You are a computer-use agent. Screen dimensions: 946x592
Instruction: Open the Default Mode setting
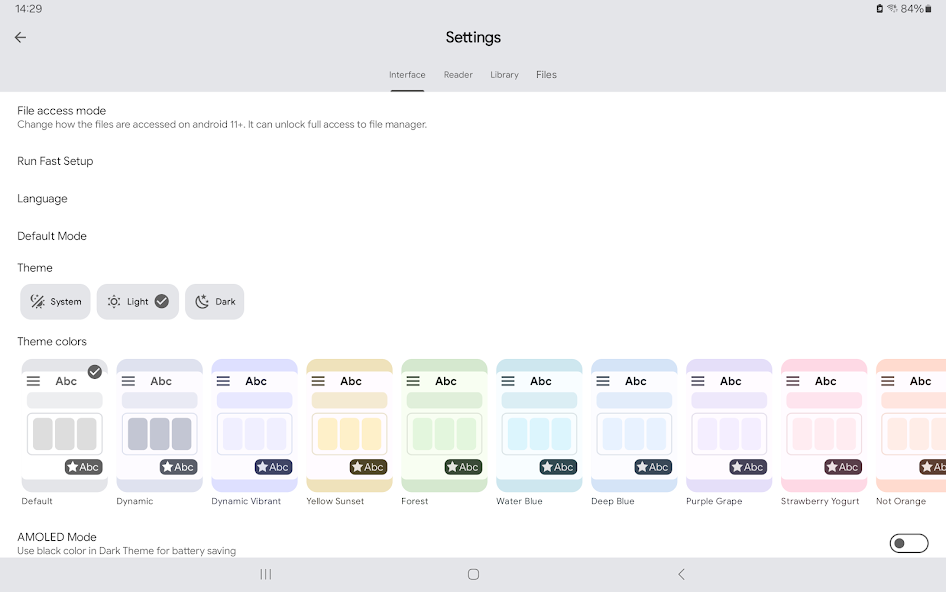[x=52, y=235]
